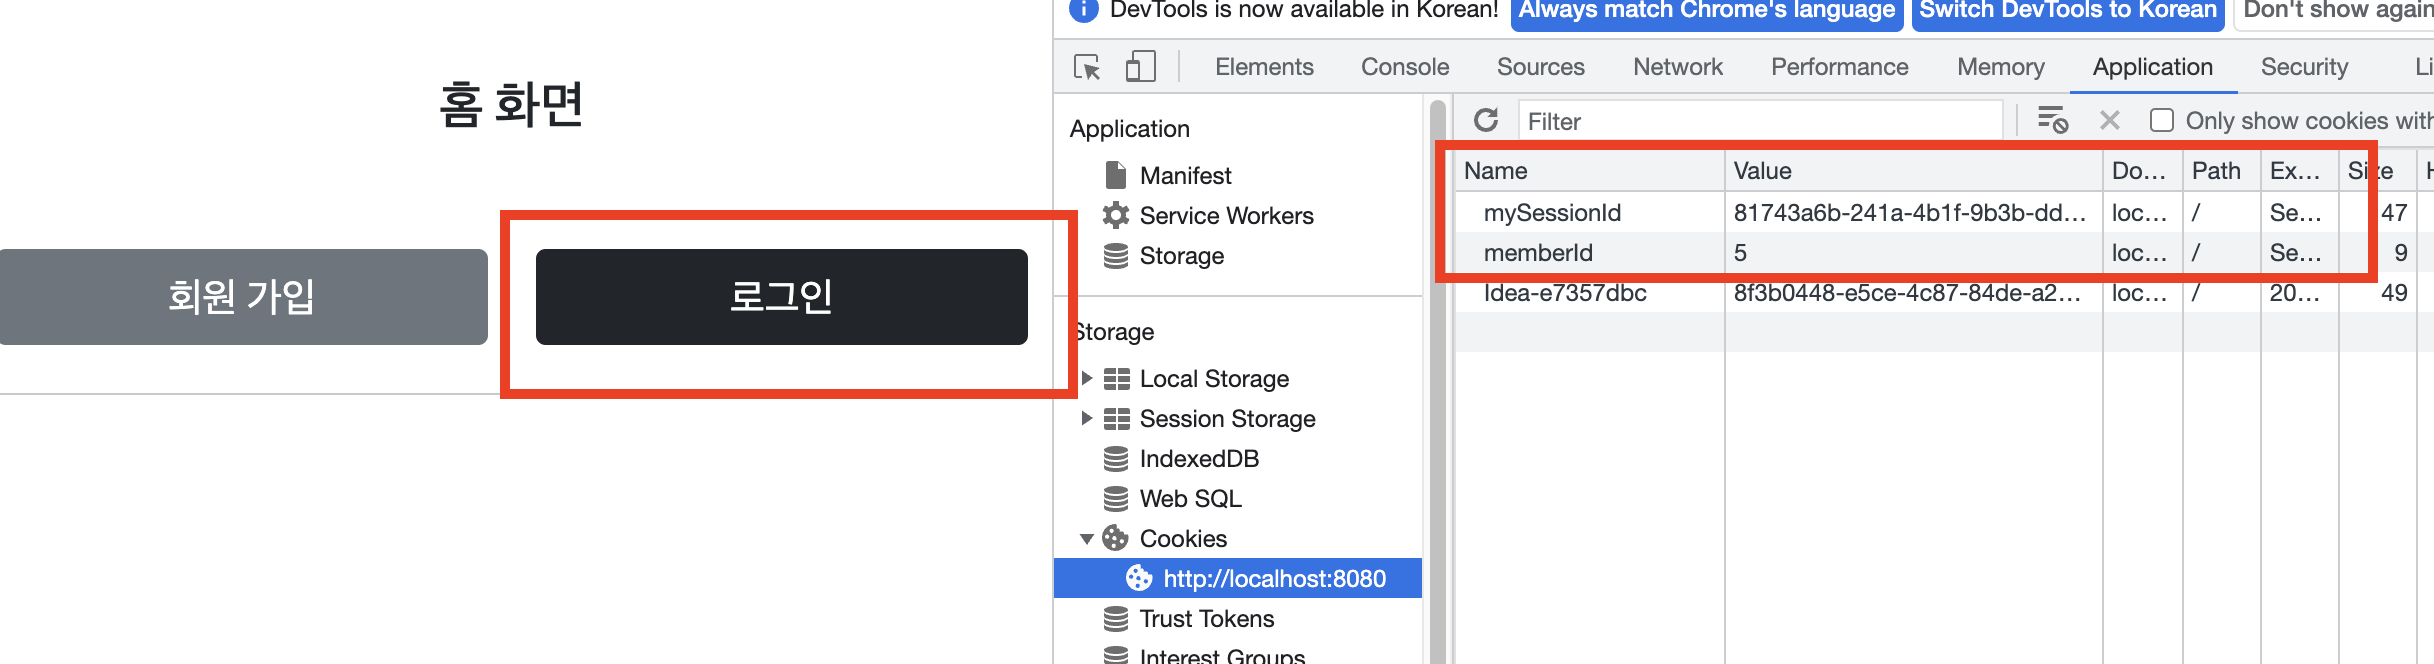
Task: Open the Security tab
Action: (2305, 67)
